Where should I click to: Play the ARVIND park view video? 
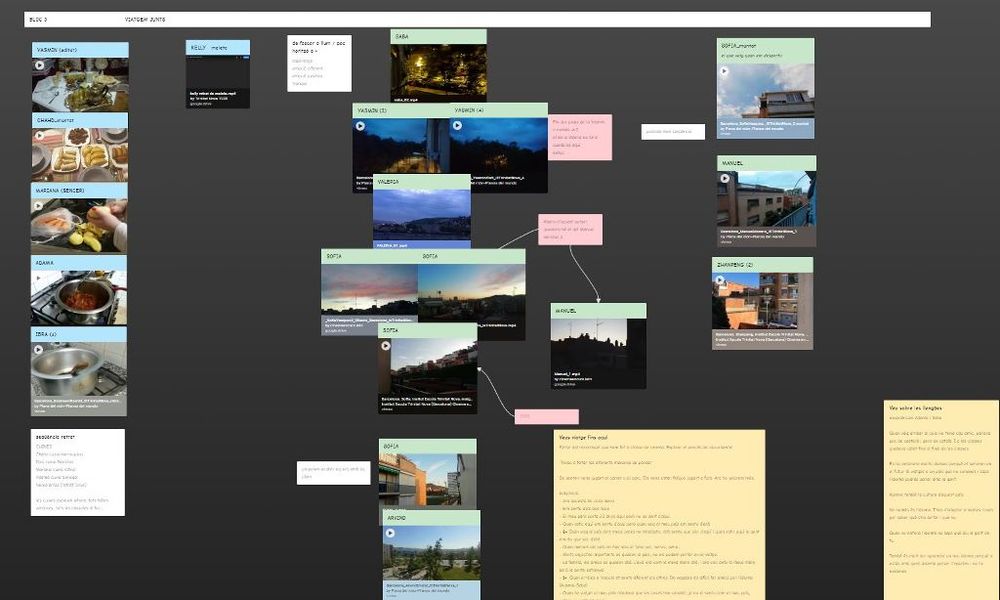tap(390, 533)
